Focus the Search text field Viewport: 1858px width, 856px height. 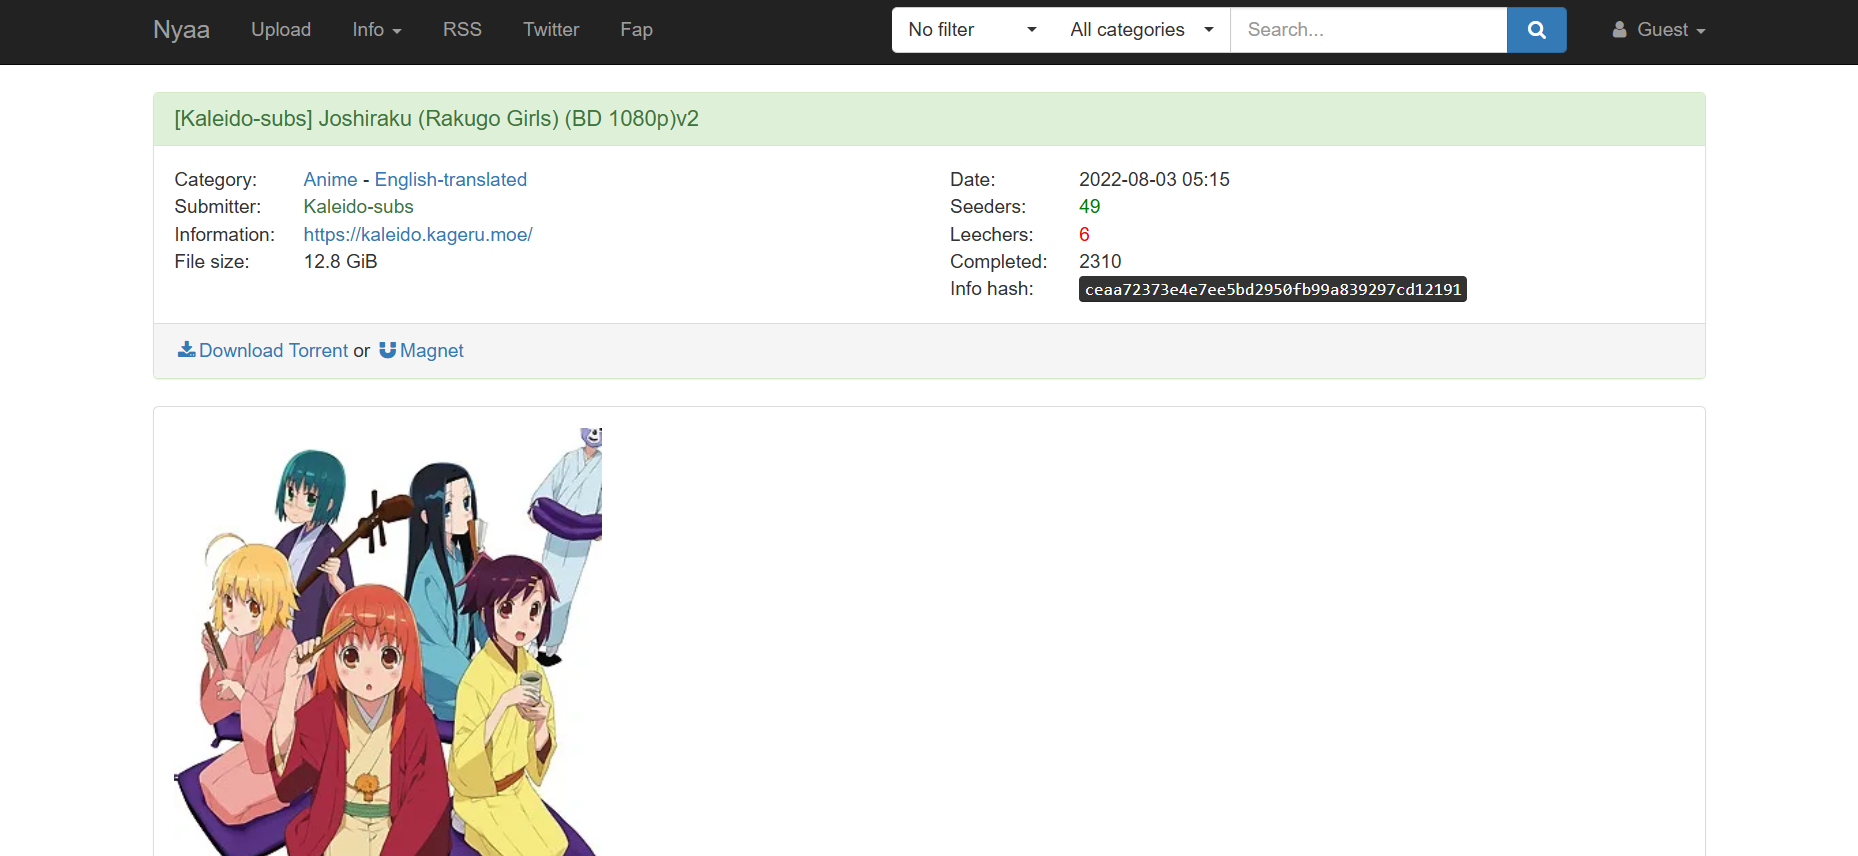pyautogui.click(x=1368, y=30)
